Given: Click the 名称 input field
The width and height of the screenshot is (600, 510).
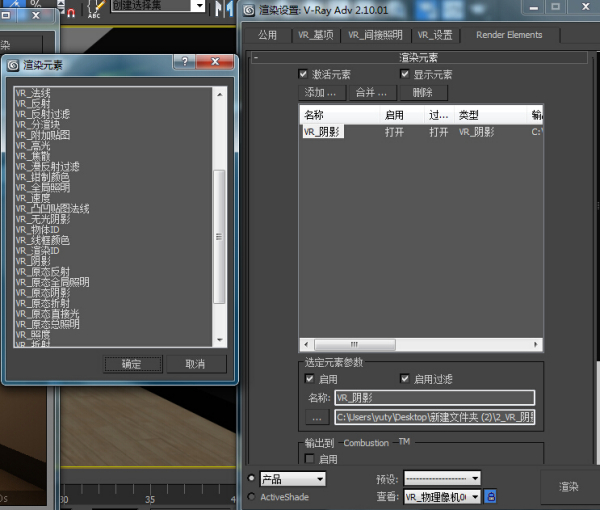Looking at the screenshot, I should coord(435,398).
